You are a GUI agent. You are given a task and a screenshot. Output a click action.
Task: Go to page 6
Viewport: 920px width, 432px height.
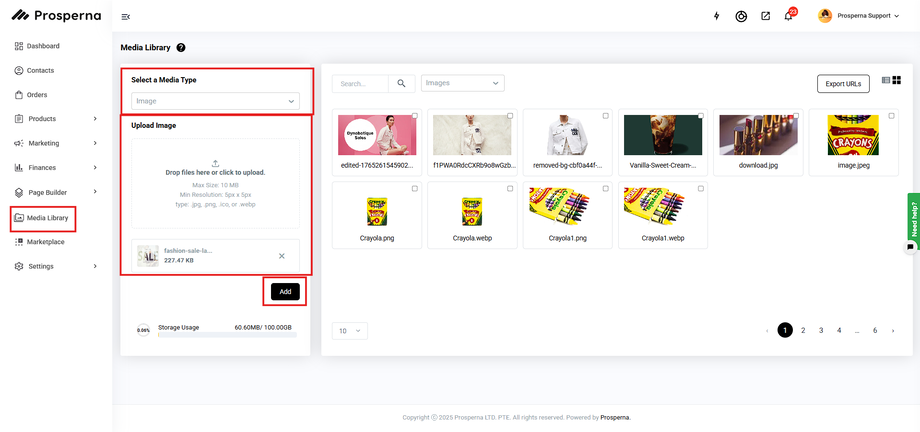click(875, 330)
